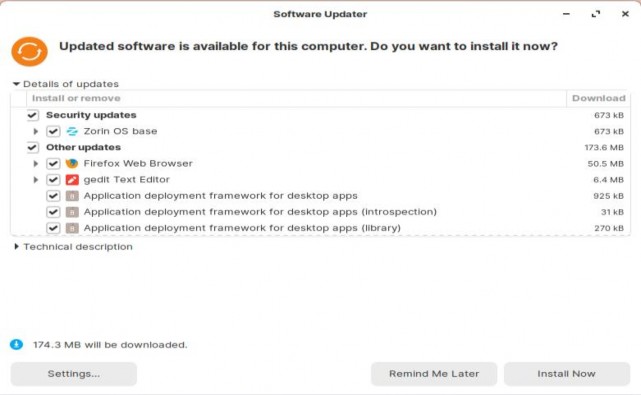Image resolution: width=641 pixels, height=395 pixels.
Task: Click the gedit Text Editor icon
Action: [72, 180]
